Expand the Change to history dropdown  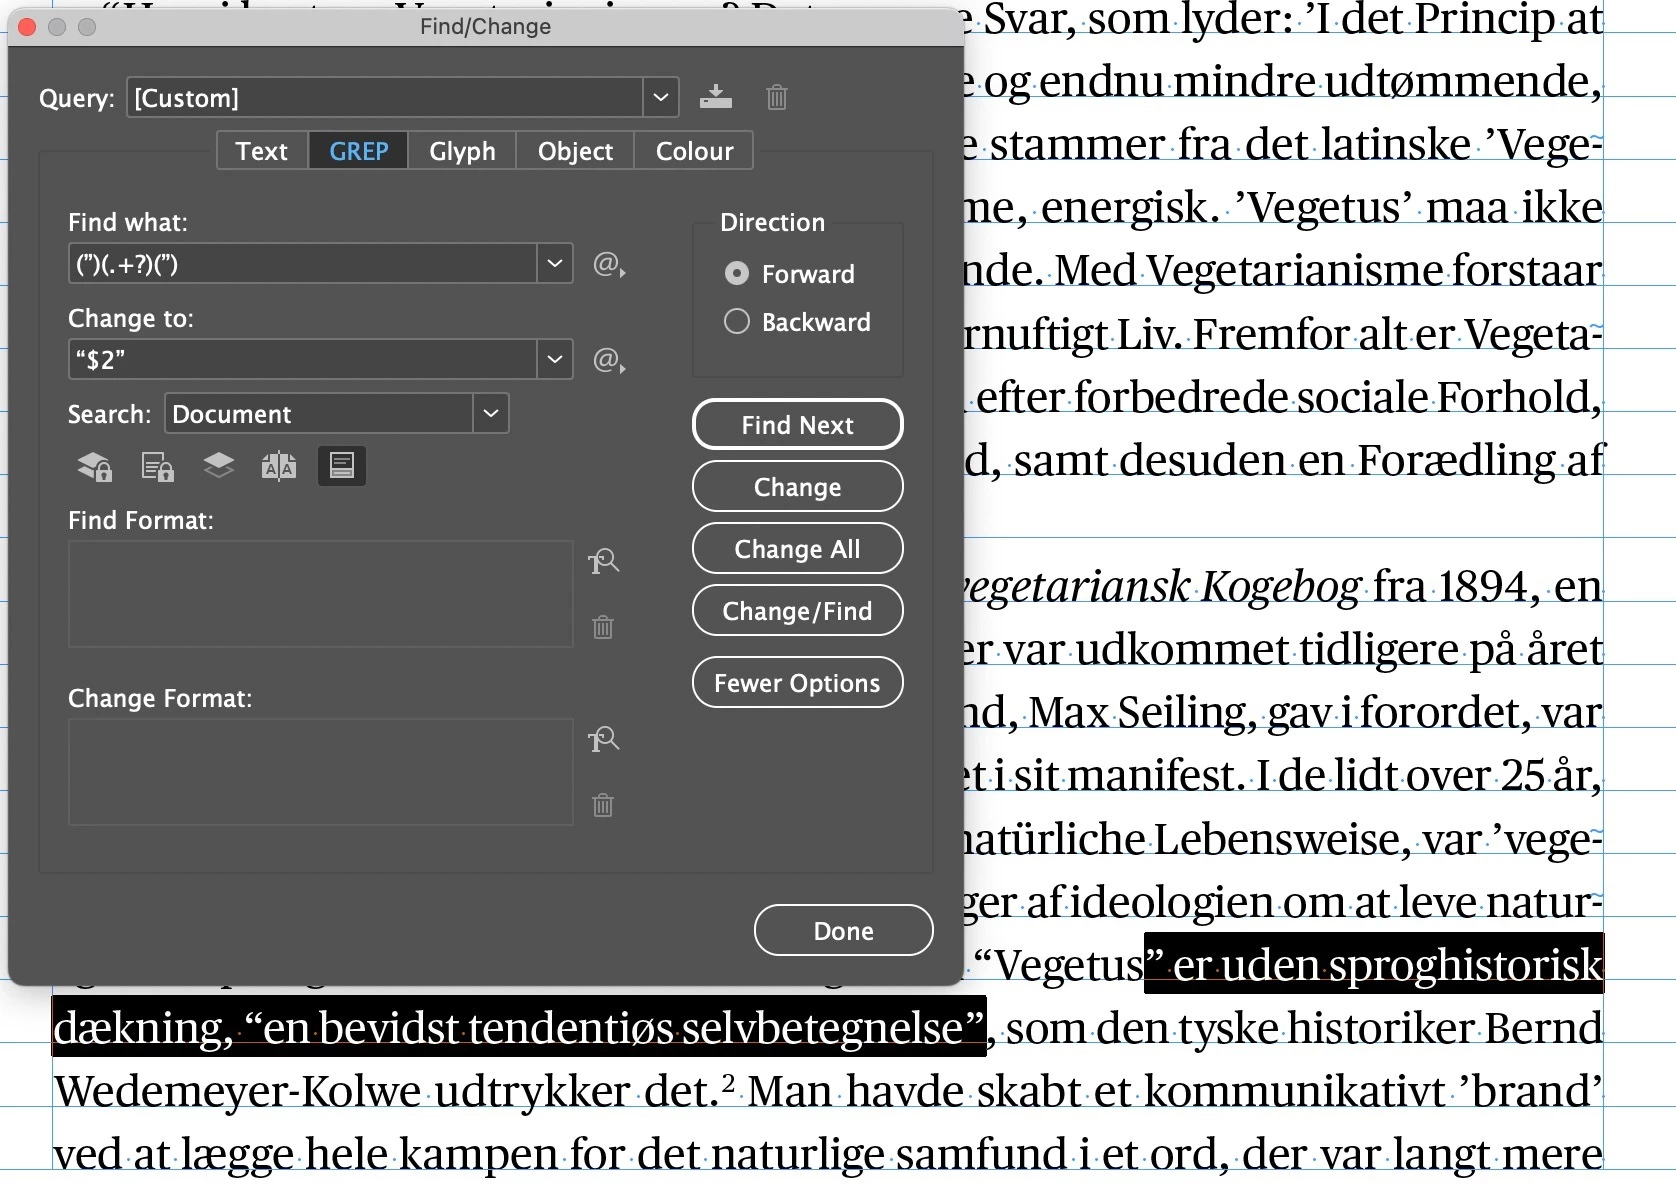(555, 360)
